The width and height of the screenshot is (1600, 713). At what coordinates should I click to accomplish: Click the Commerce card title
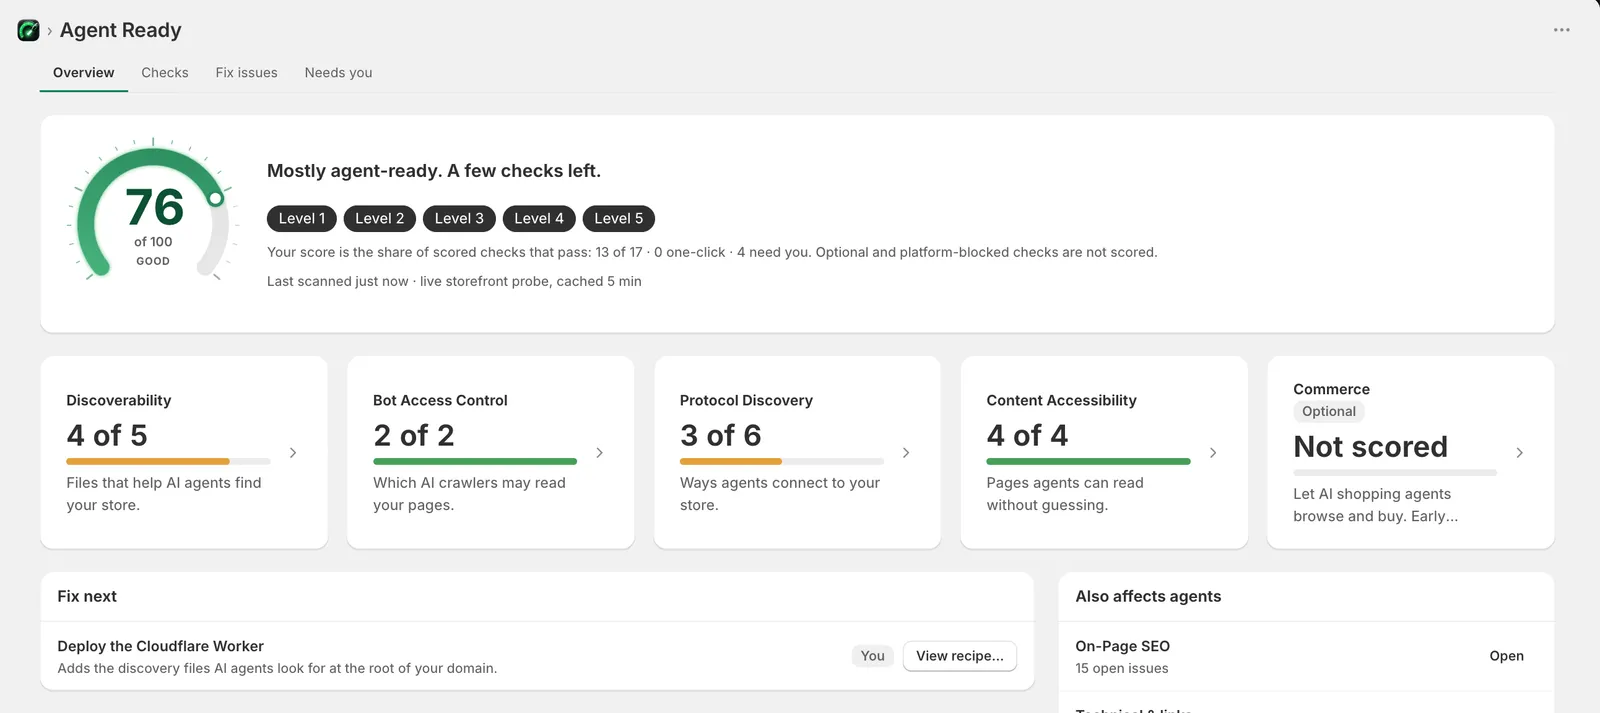coord(1331,389)
